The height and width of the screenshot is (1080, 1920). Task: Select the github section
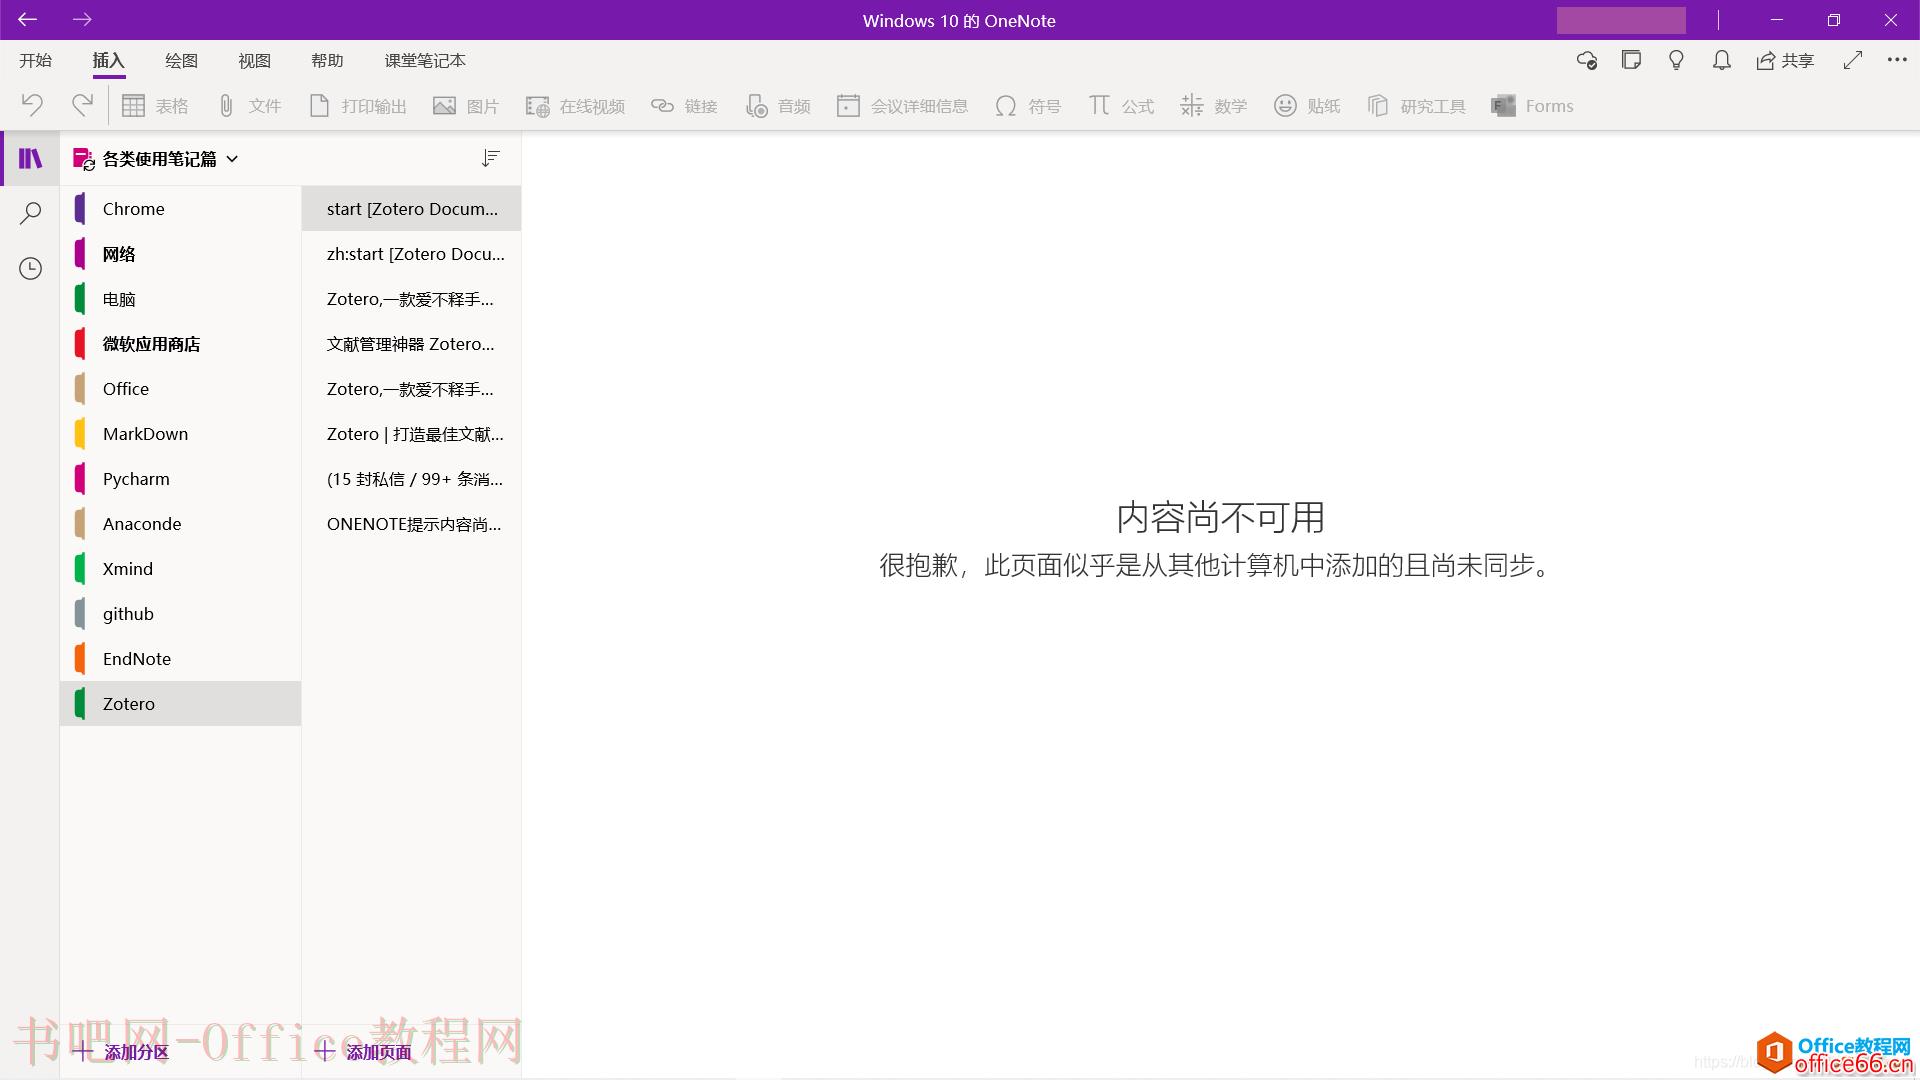pyautogui.click(x=181, y=614)
